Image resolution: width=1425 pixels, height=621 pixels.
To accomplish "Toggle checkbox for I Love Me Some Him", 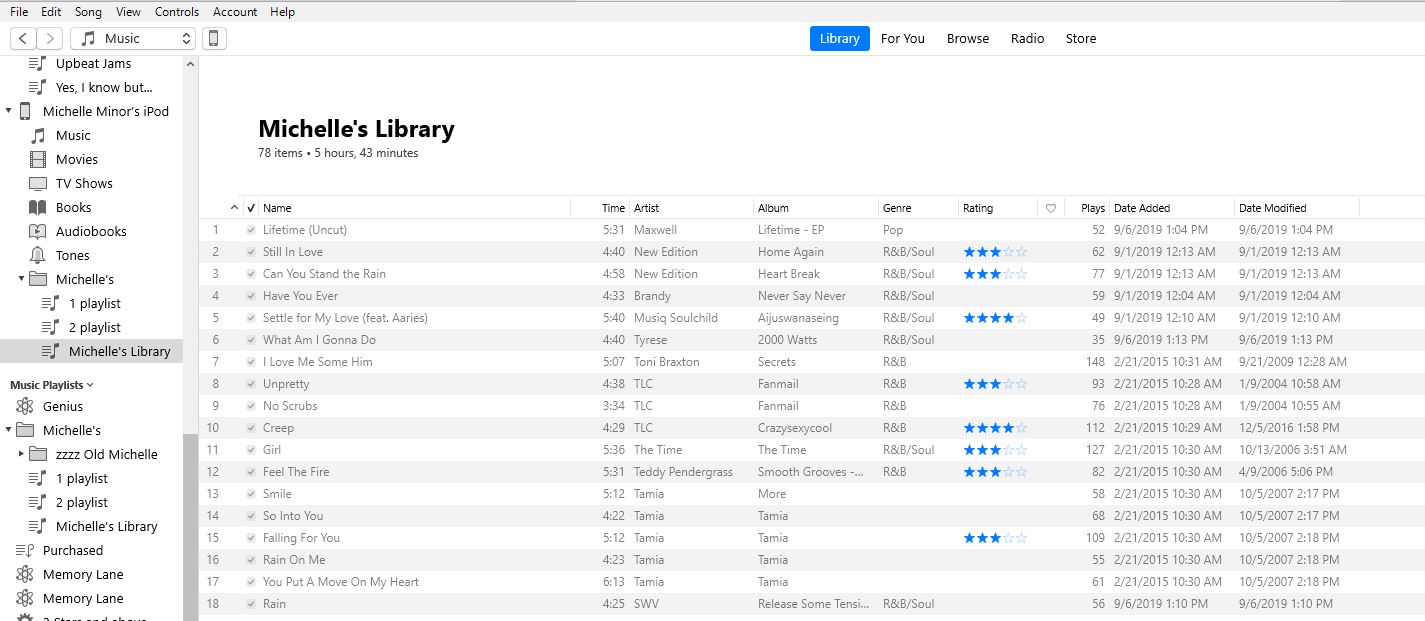I will tap(251, 362).
